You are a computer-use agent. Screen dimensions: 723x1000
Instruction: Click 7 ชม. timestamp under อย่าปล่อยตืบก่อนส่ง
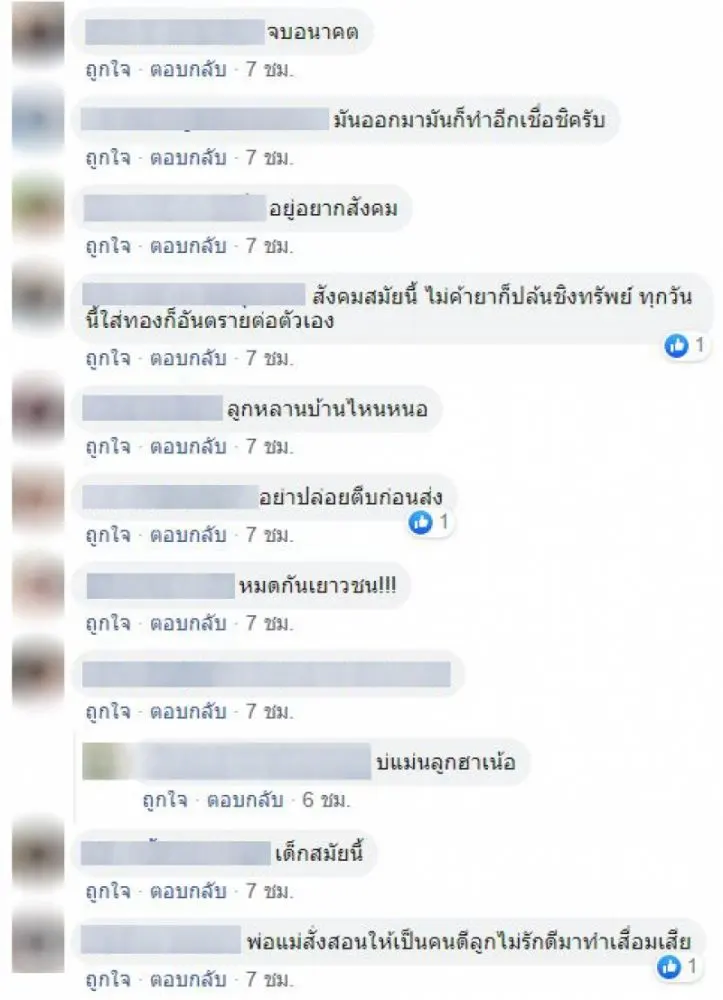pos(270,534)
